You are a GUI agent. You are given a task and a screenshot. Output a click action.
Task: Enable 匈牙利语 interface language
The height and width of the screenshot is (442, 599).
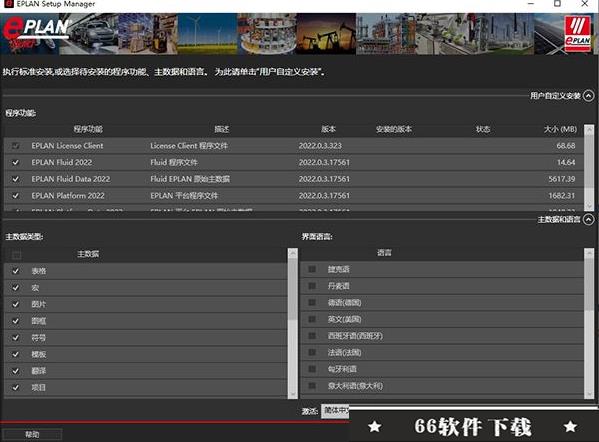312,369
